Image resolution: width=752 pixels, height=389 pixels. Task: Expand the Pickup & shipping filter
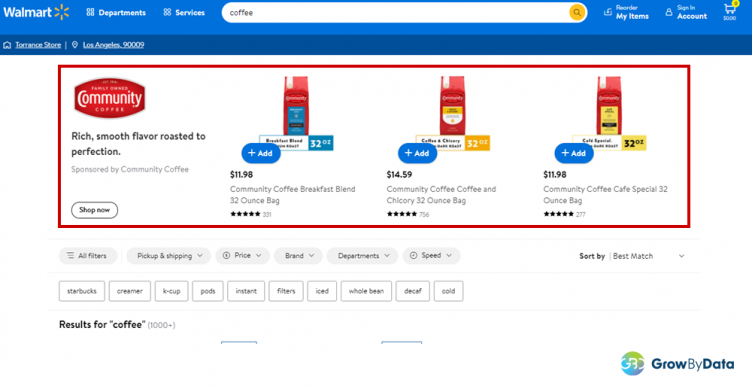click(x=168, y=256)
